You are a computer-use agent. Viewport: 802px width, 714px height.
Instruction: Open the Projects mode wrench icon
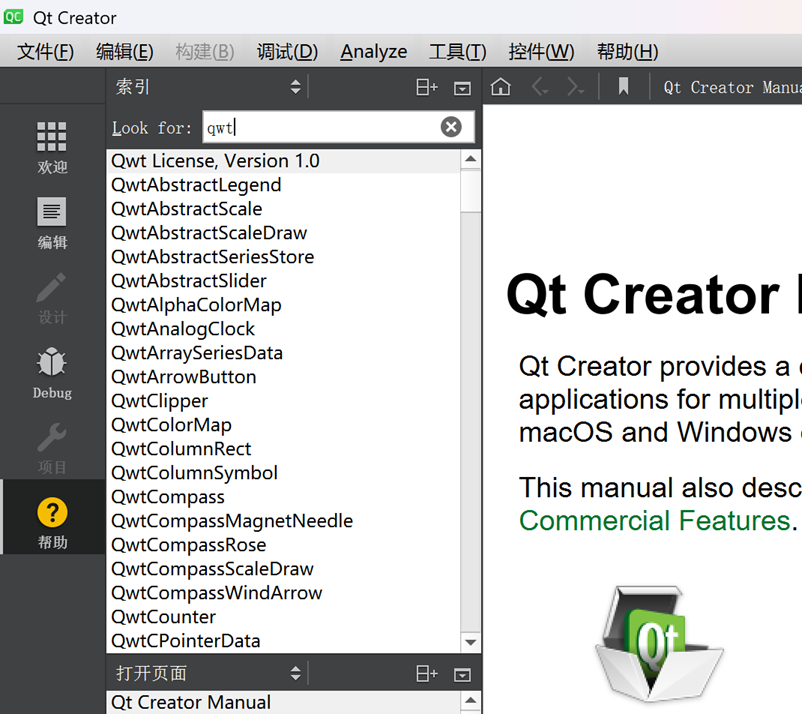(52, 449)
